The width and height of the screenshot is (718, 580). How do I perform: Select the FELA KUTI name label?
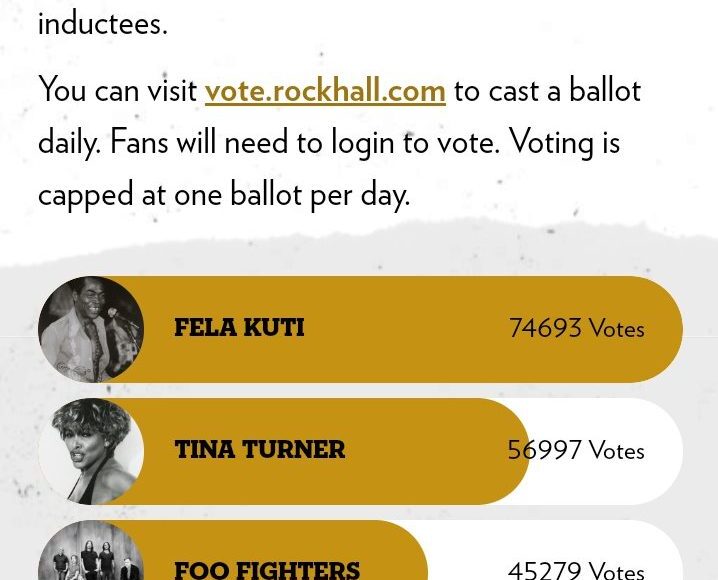coord(239,328)
